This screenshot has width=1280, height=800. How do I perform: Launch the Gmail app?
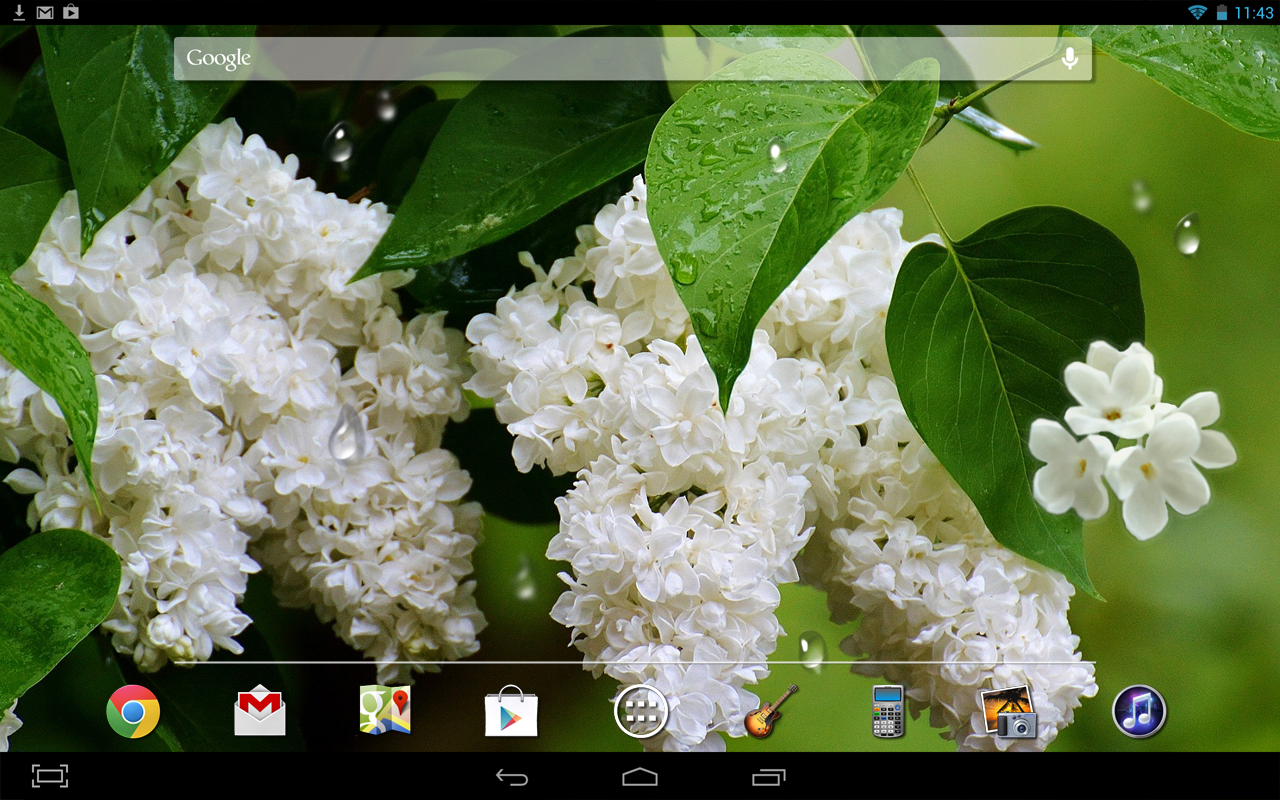[x=260, y=711]
